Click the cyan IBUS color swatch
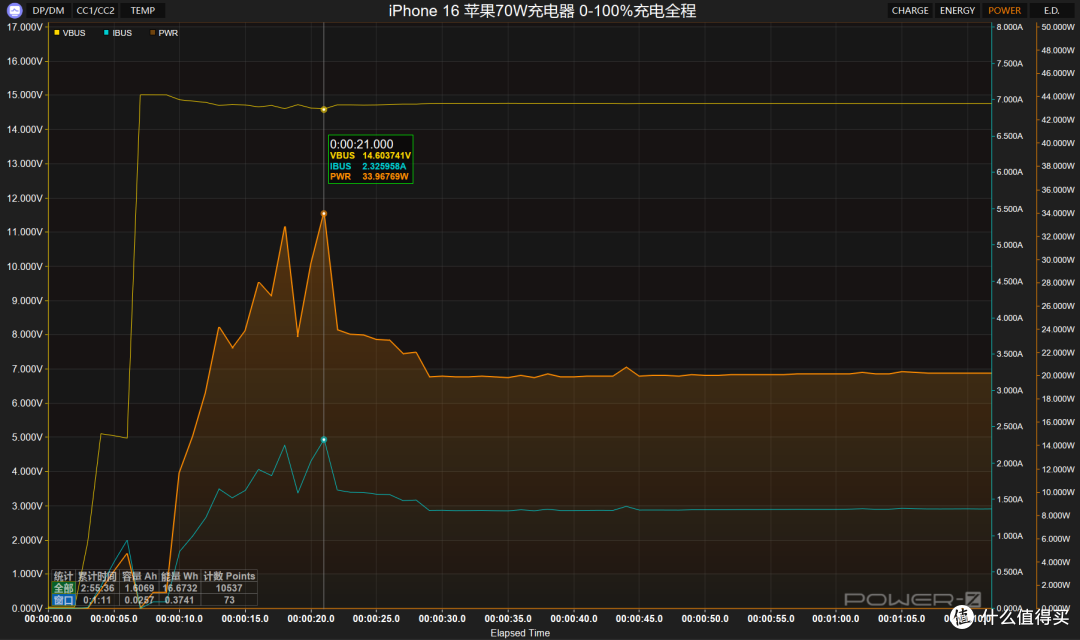 tap(106, 32)
